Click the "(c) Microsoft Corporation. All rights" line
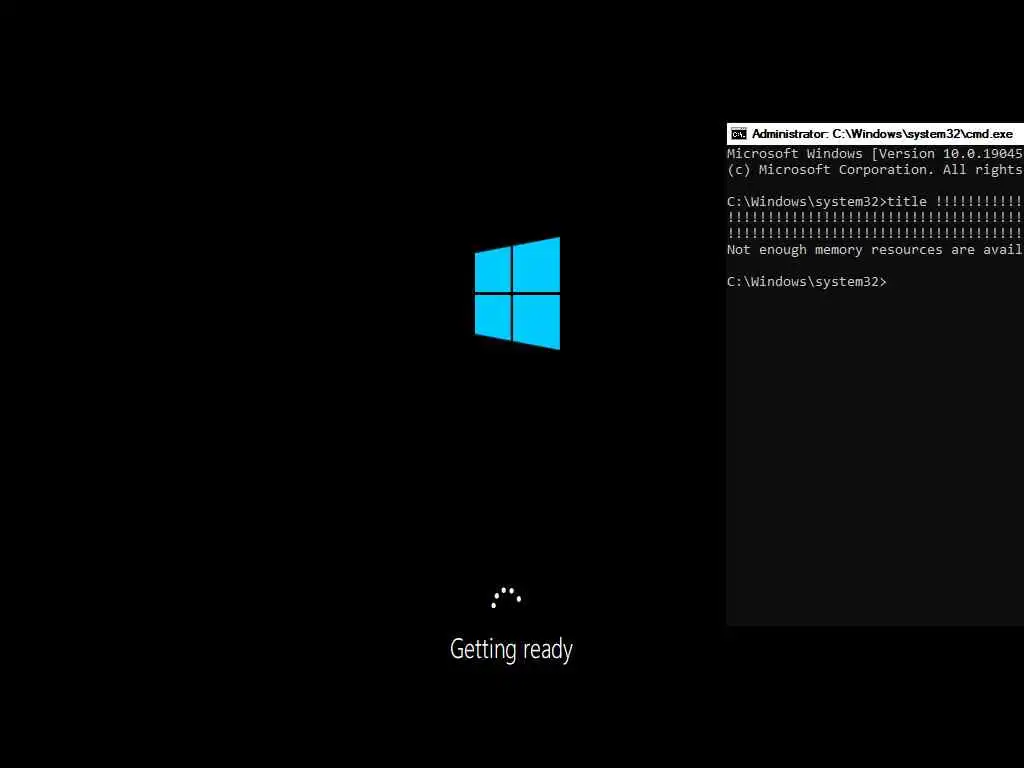 point(875,170)
